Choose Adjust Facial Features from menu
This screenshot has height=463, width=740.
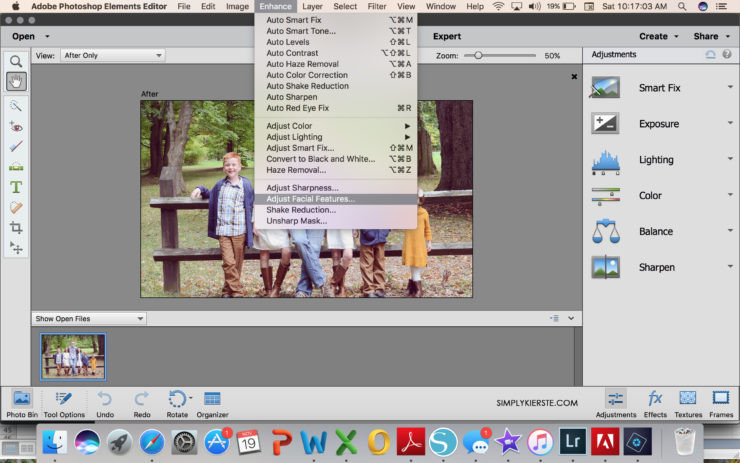336,199
